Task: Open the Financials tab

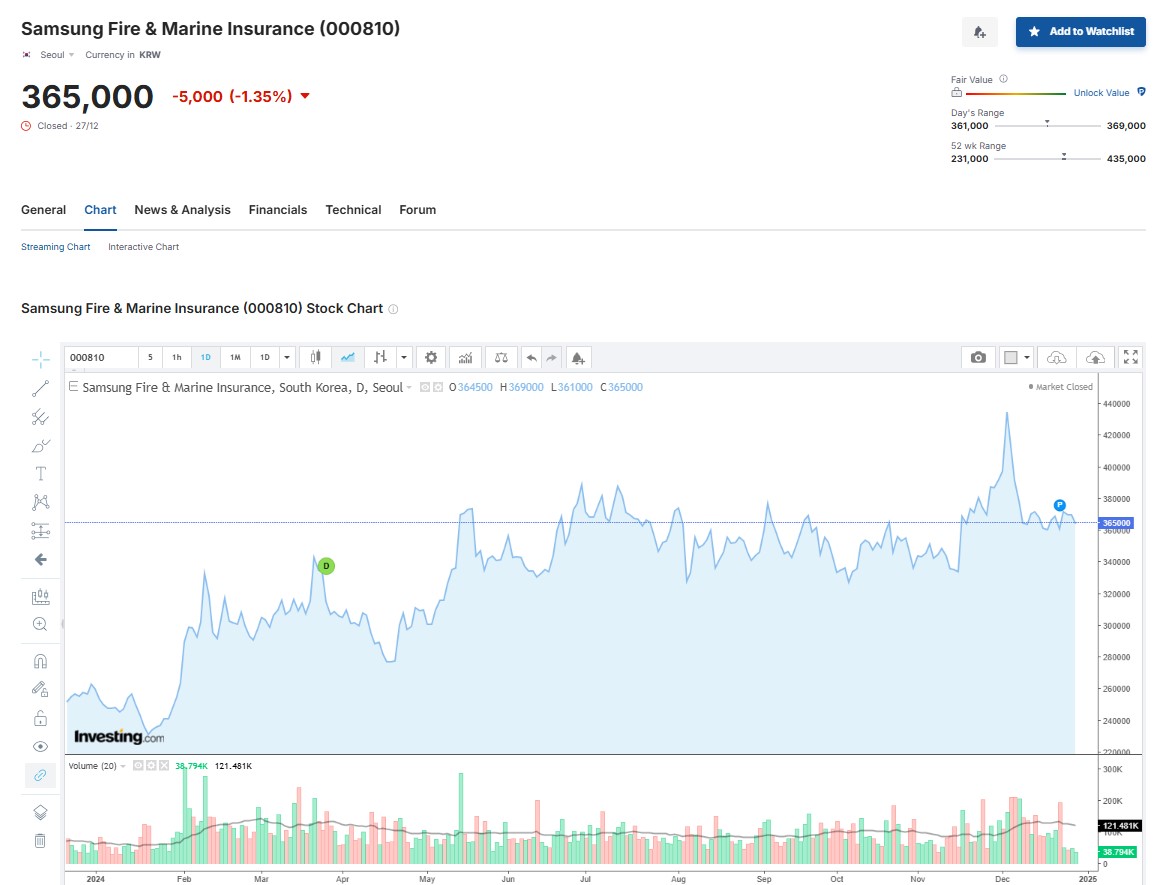Action: tap(278, 210)
